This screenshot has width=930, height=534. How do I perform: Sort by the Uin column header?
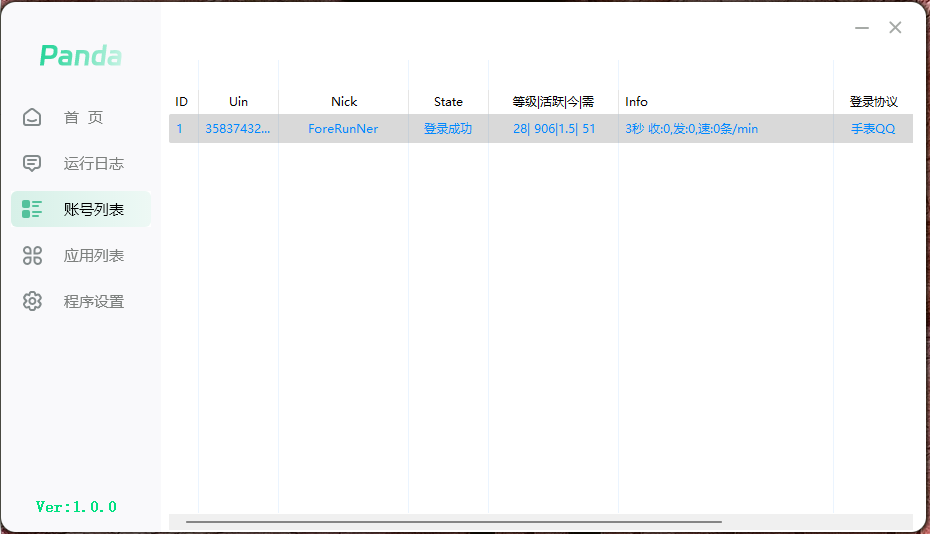tap(238, 101)
